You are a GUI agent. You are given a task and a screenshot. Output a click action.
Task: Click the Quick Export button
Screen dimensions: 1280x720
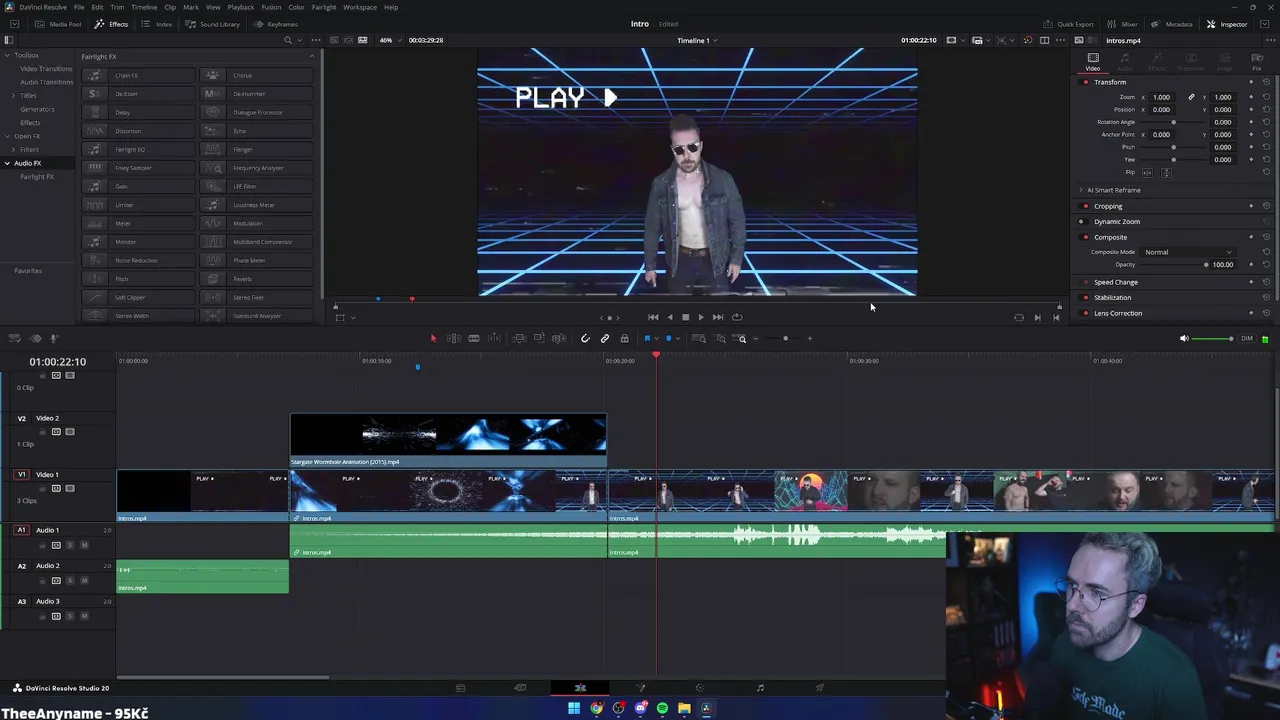coord(1068,24)
